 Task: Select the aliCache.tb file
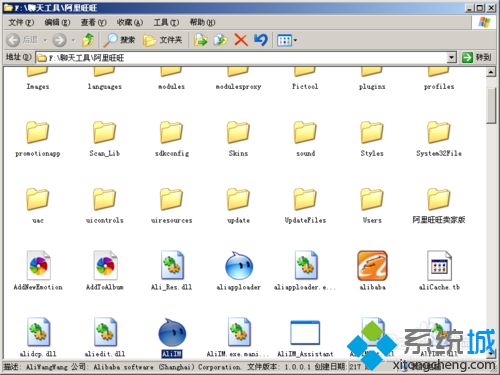point(439,271)
